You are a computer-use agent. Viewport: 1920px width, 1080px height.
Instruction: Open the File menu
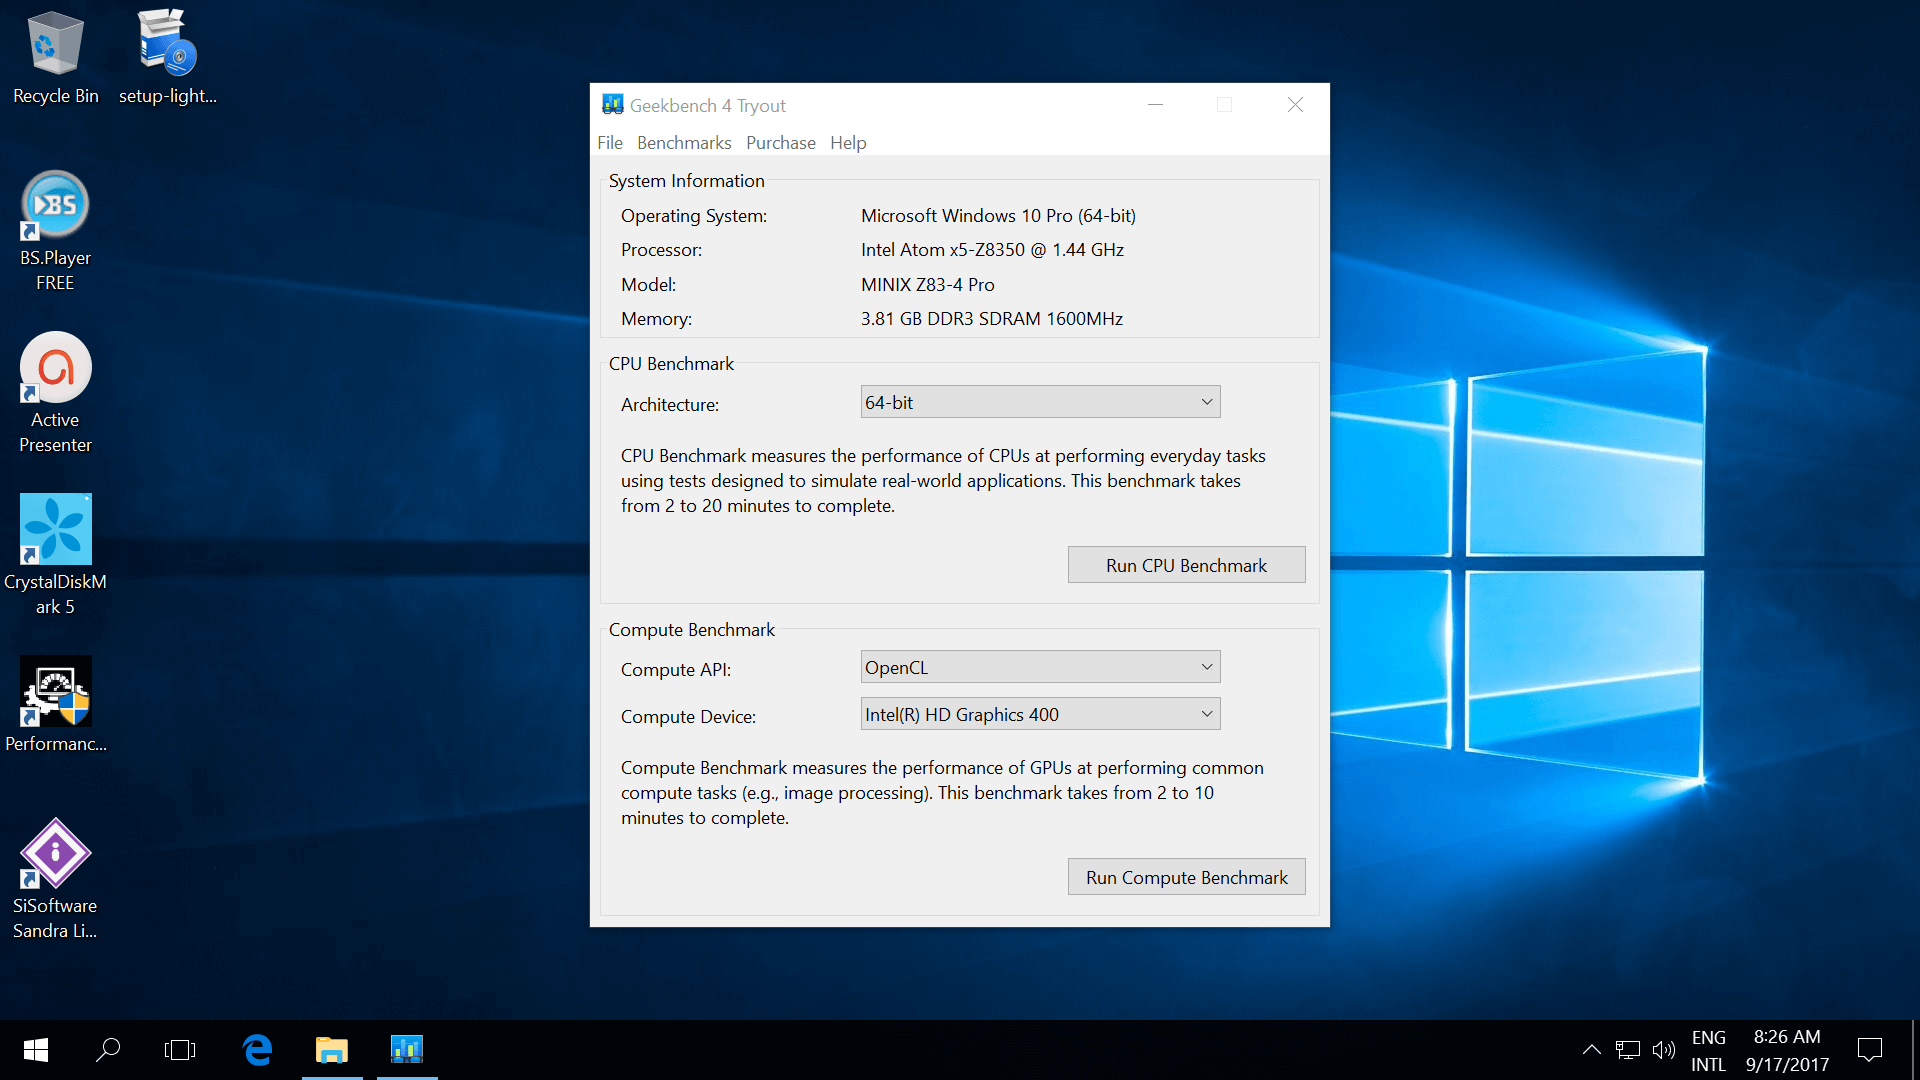609,143
